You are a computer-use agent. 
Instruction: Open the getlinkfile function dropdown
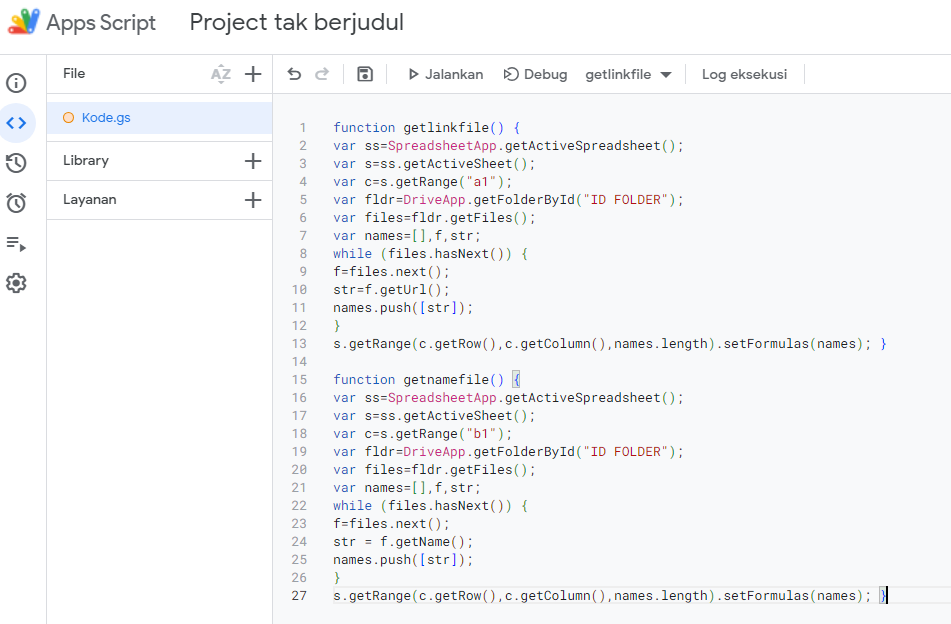[628, 74]
